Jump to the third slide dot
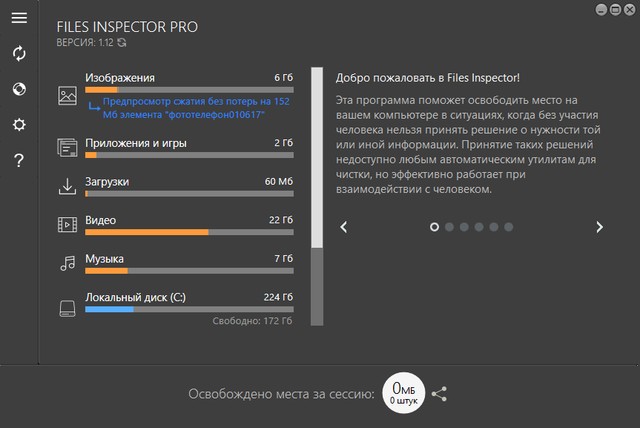640x428 pixels. [464, 227]
